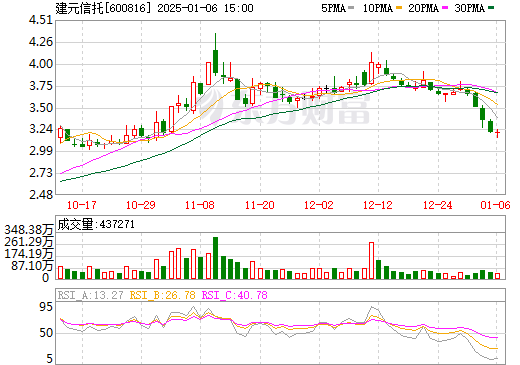Viewport: 520px width, 365px height.
Task: Click the 261.29万 volume axis label
Action: click(29, 242)
